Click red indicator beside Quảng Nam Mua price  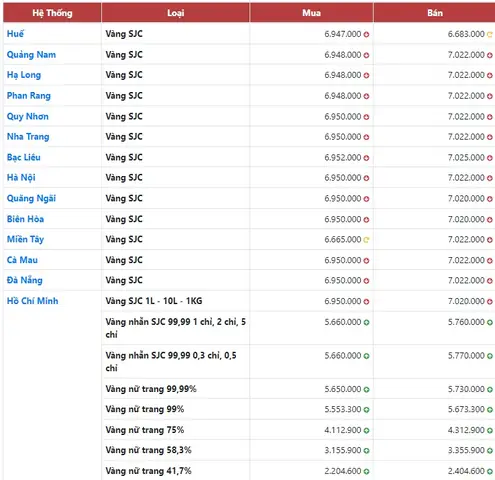pos(366,55)
